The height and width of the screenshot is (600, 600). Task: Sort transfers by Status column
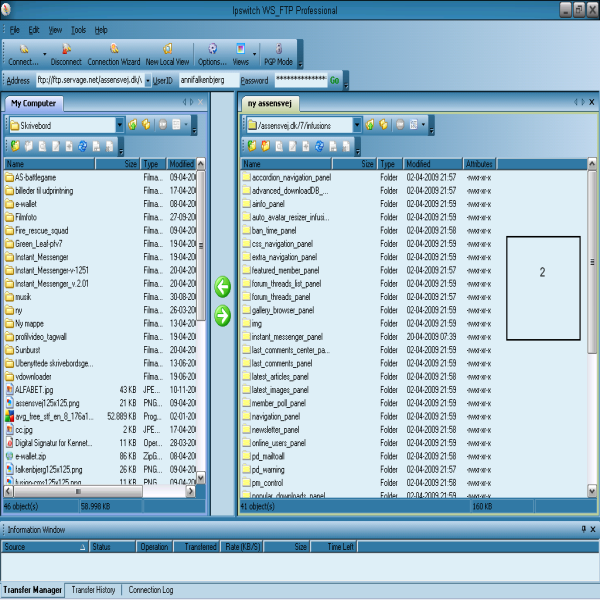click(112, 546)
